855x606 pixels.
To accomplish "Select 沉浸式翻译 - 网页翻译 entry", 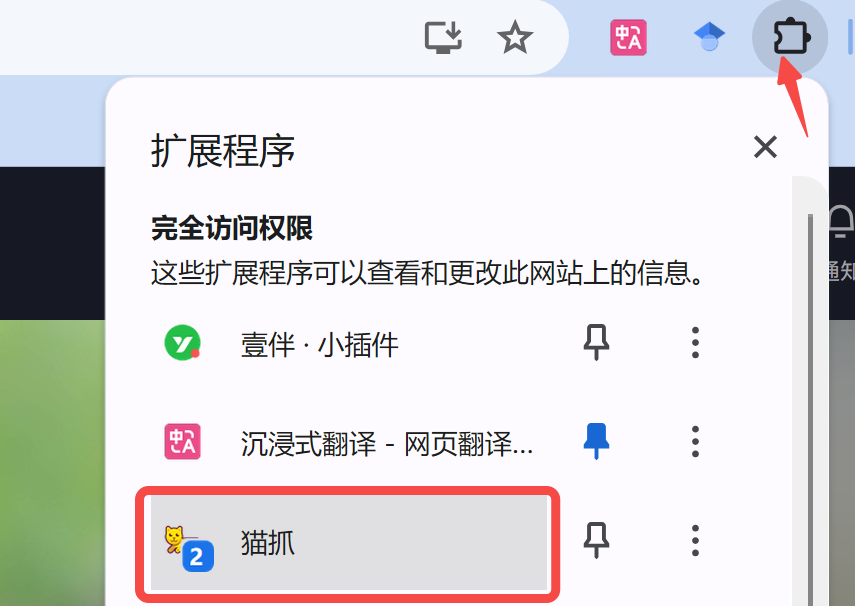I will tap(348, 443).
